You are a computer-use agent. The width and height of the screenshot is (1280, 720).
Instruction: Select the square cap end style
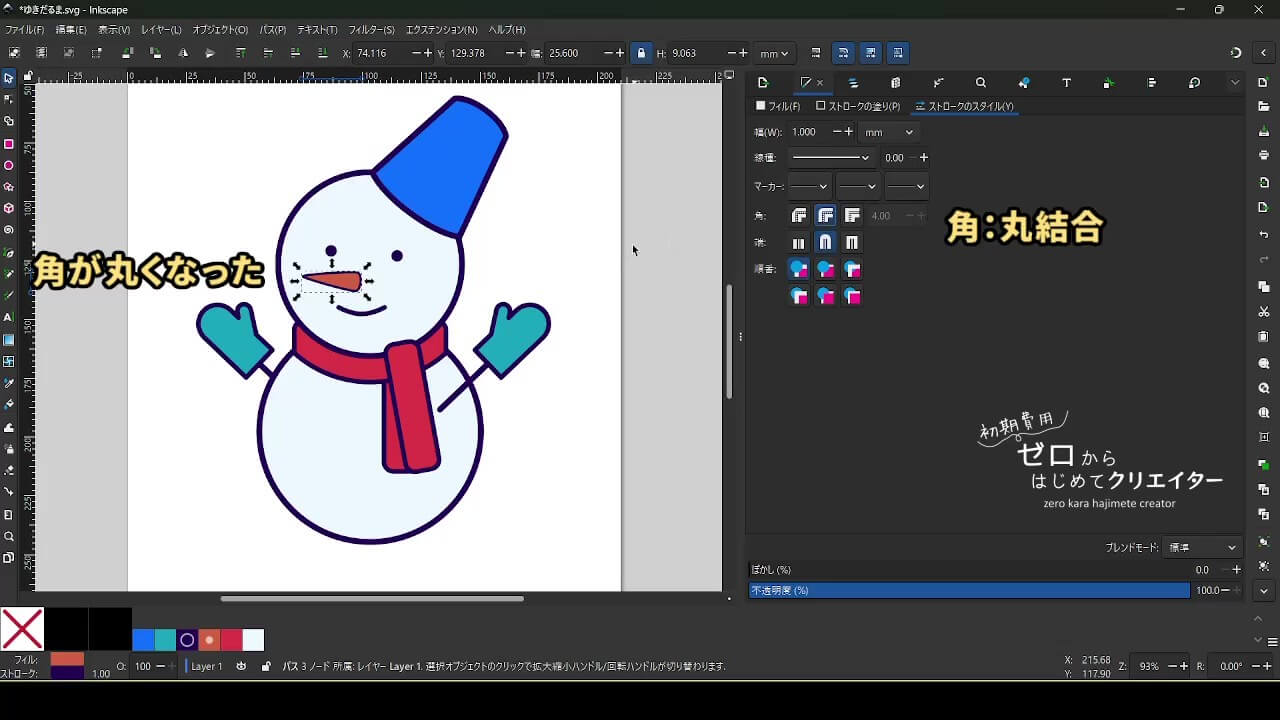coord(852,242)
